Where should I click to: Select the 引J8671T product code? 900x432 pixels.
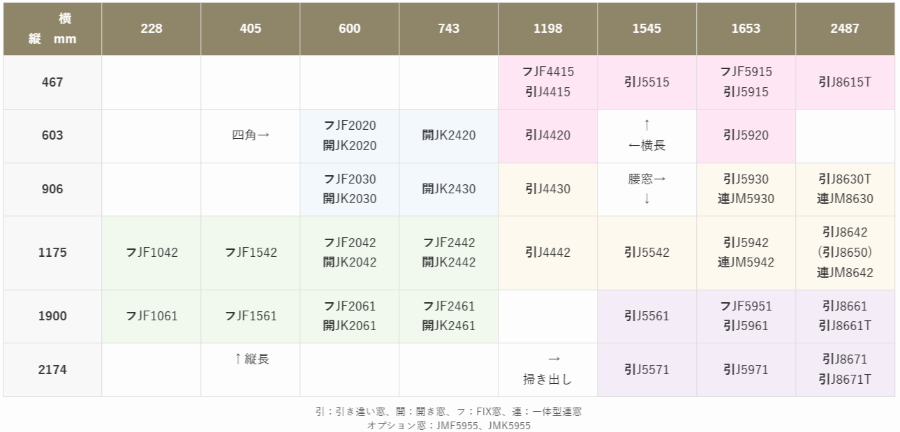pos(845,379)
